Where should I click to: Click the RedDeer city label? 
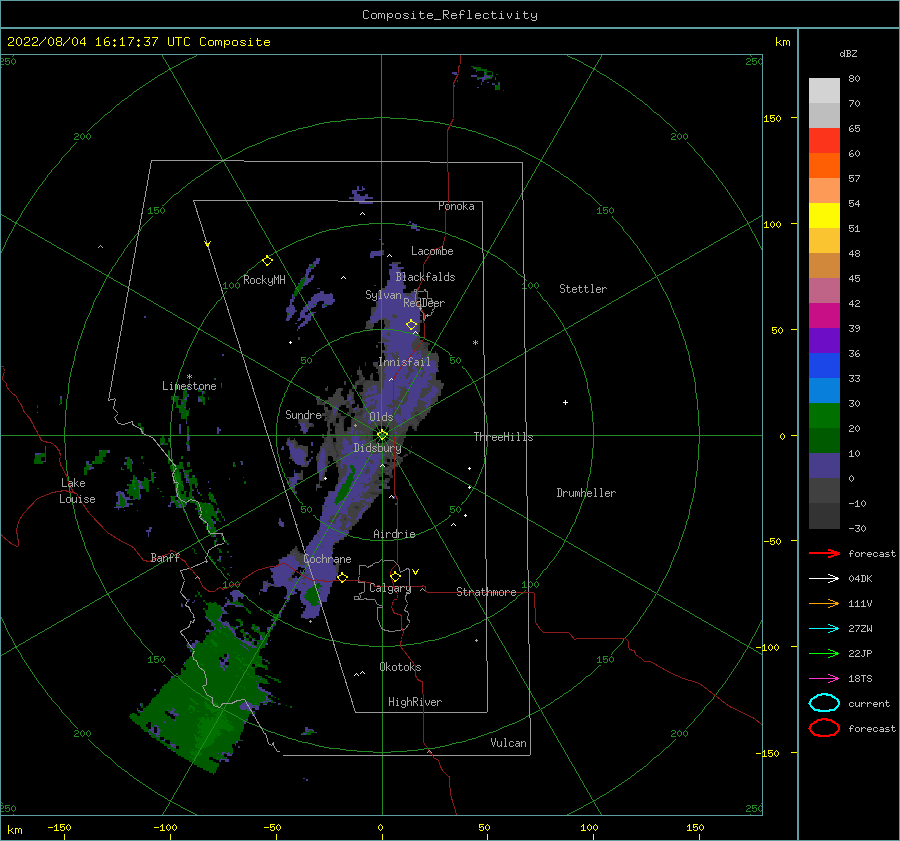click(x=424, y=303)
